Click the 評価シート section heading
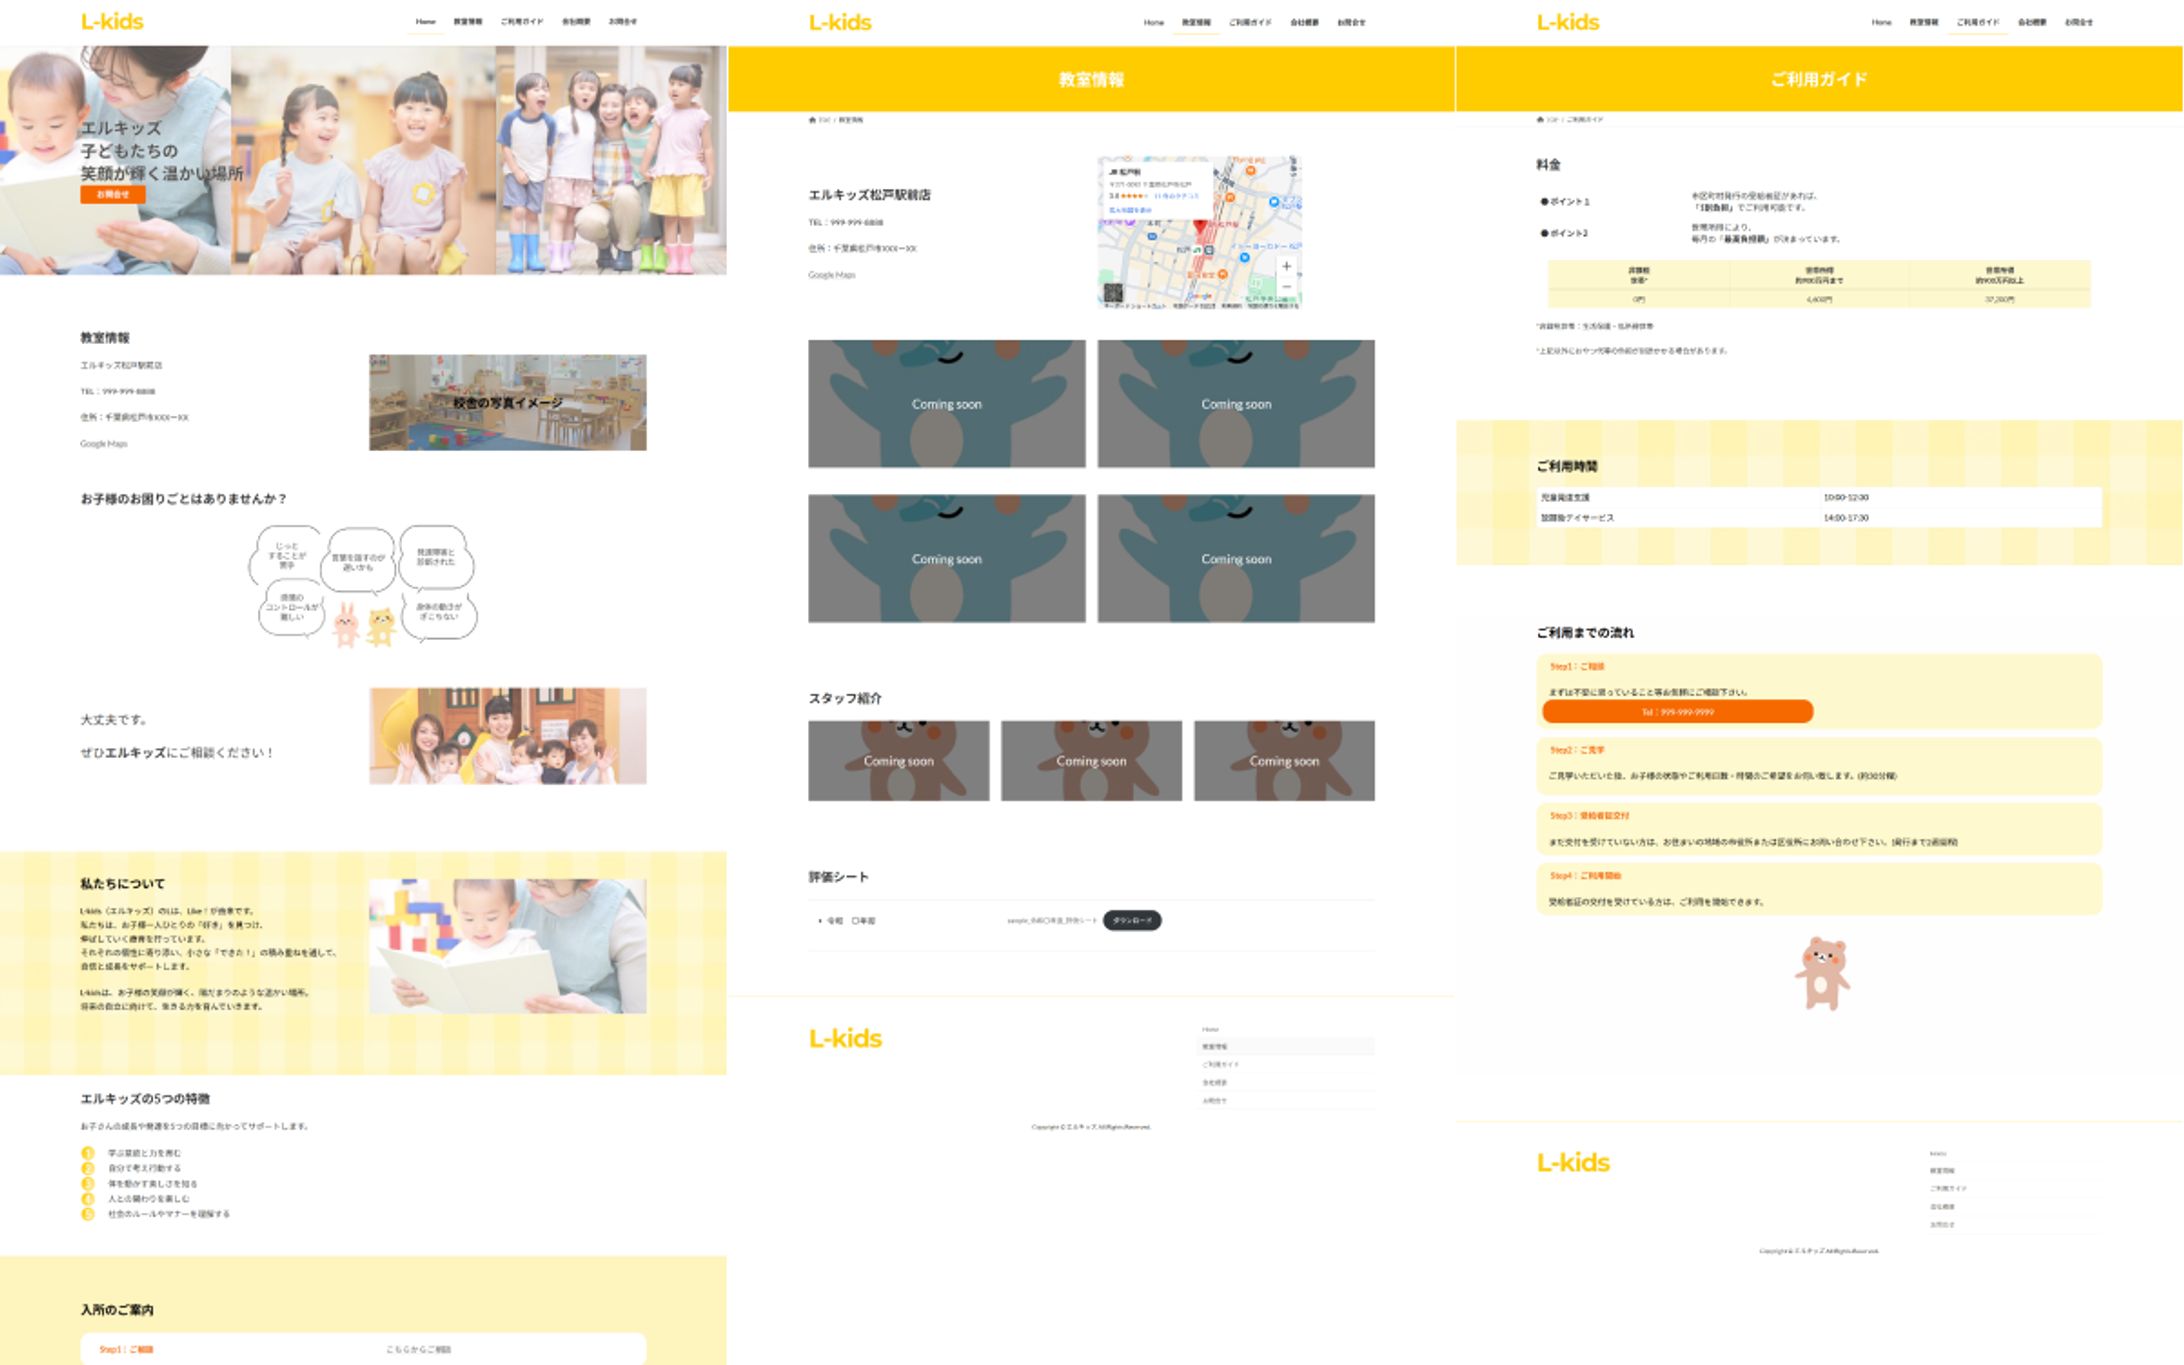Viewport: 2184px width, 1365px height. point(838,877)
